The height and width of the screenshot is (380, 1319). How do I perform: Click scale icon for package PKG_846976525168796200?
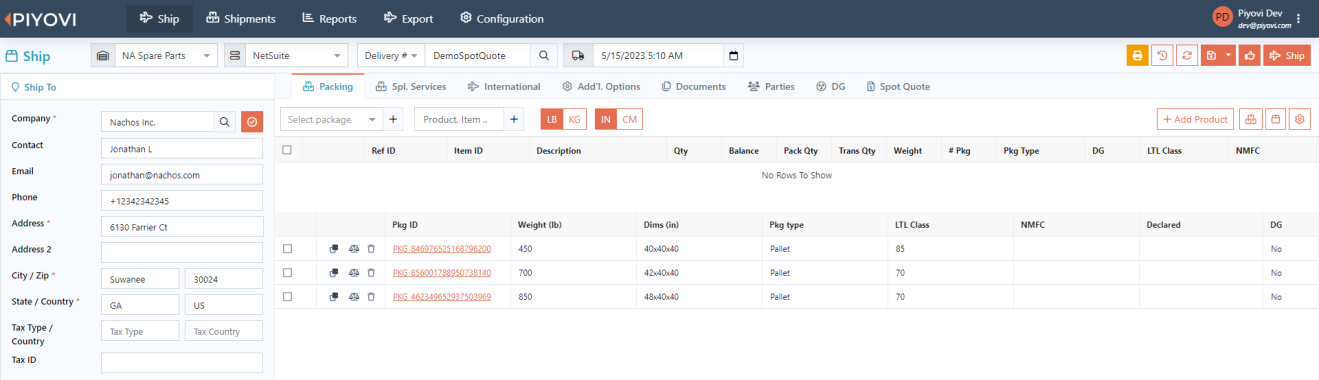(x=354, y=248)
